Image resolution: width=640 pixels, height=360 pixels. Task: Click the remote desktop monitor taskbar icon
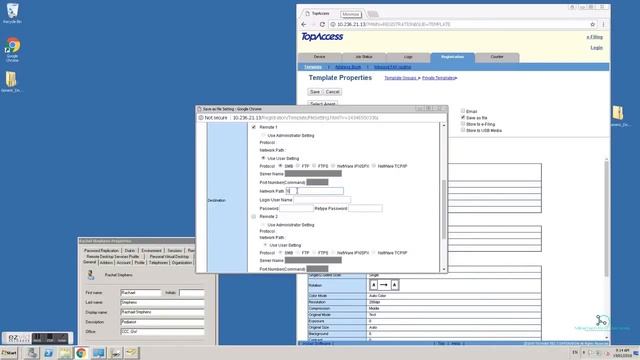(98, 353)
